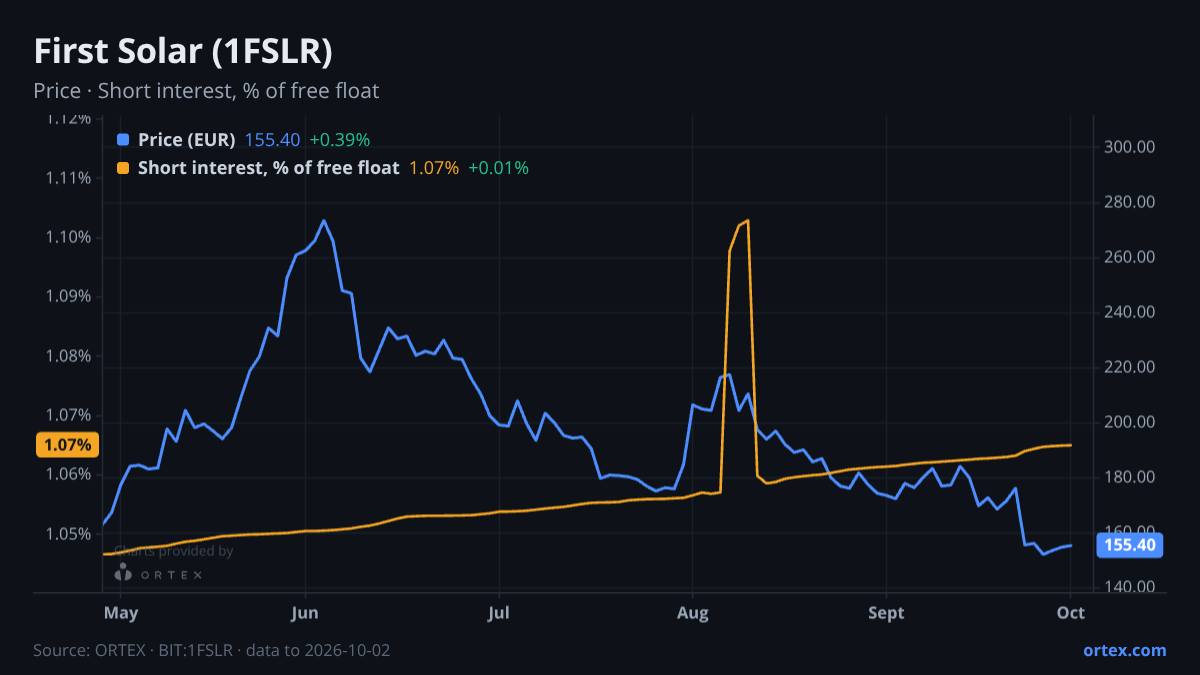Click the 1.11% left axis label
Screen dimensions: 1200x675
(70, 178)
